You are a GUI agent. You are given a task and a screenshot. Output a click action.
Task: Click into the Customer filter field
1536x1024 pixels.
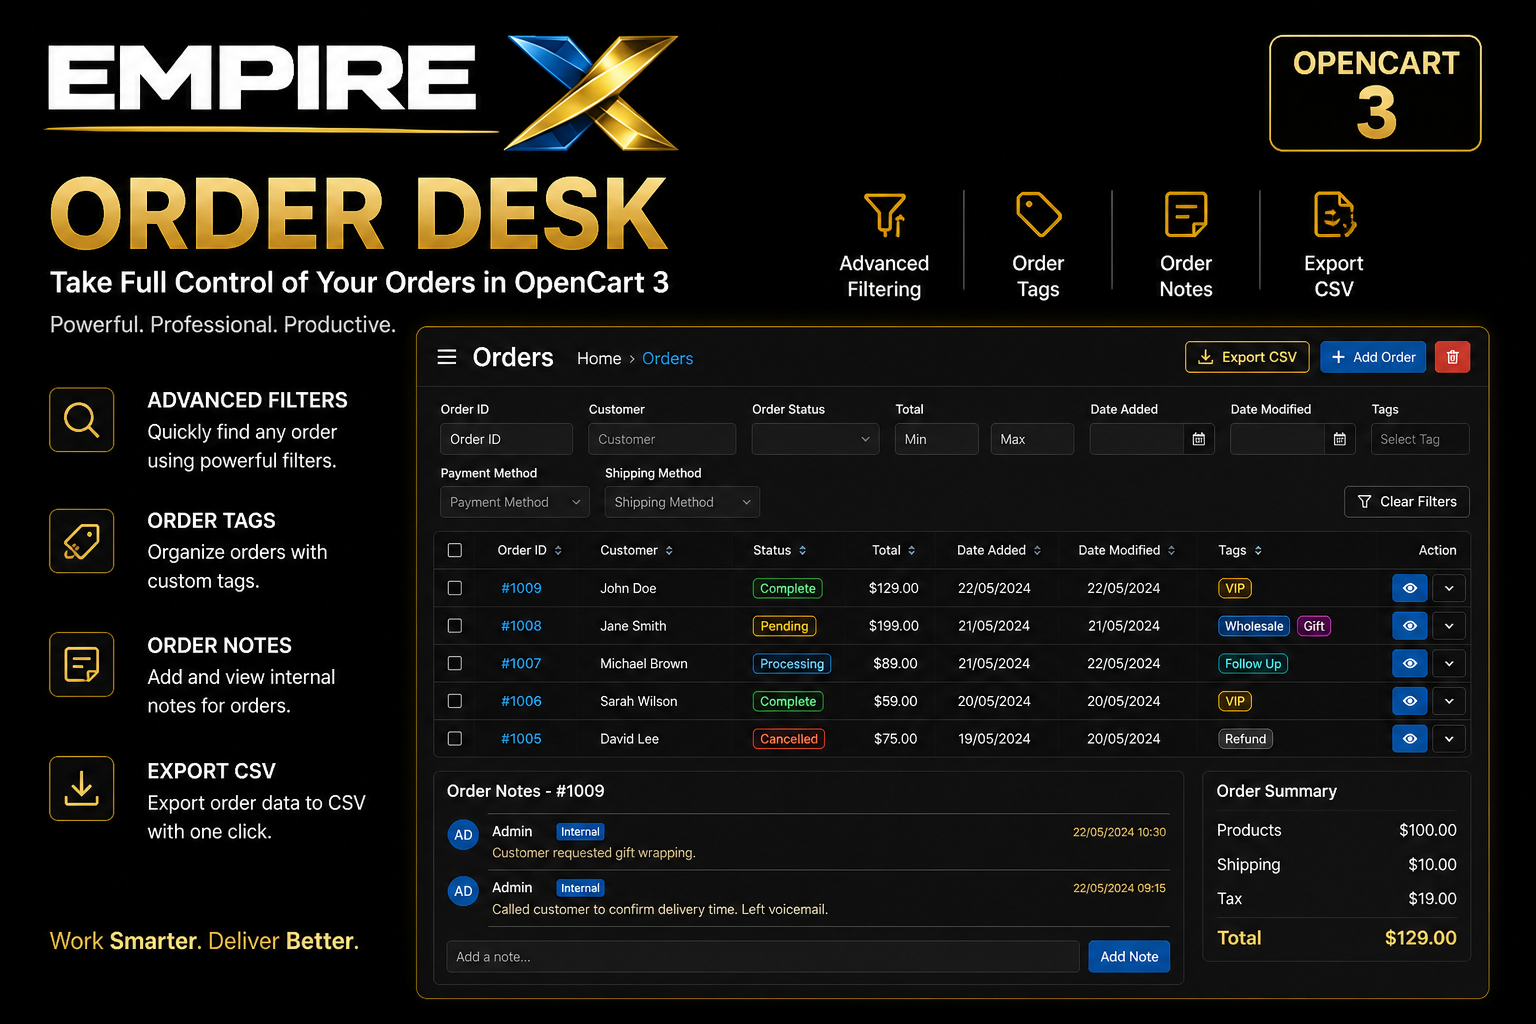[662, 439]
